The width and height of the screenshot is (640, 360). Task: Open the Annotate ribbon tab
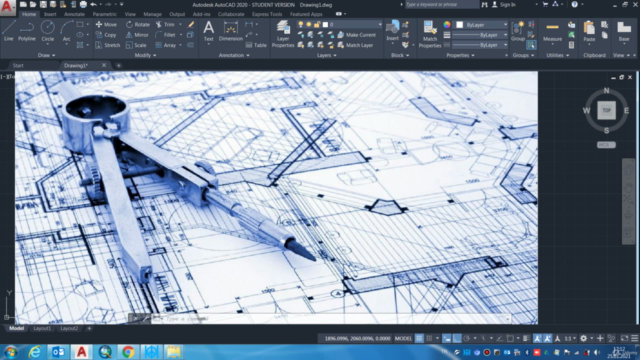tap(74, 14)
